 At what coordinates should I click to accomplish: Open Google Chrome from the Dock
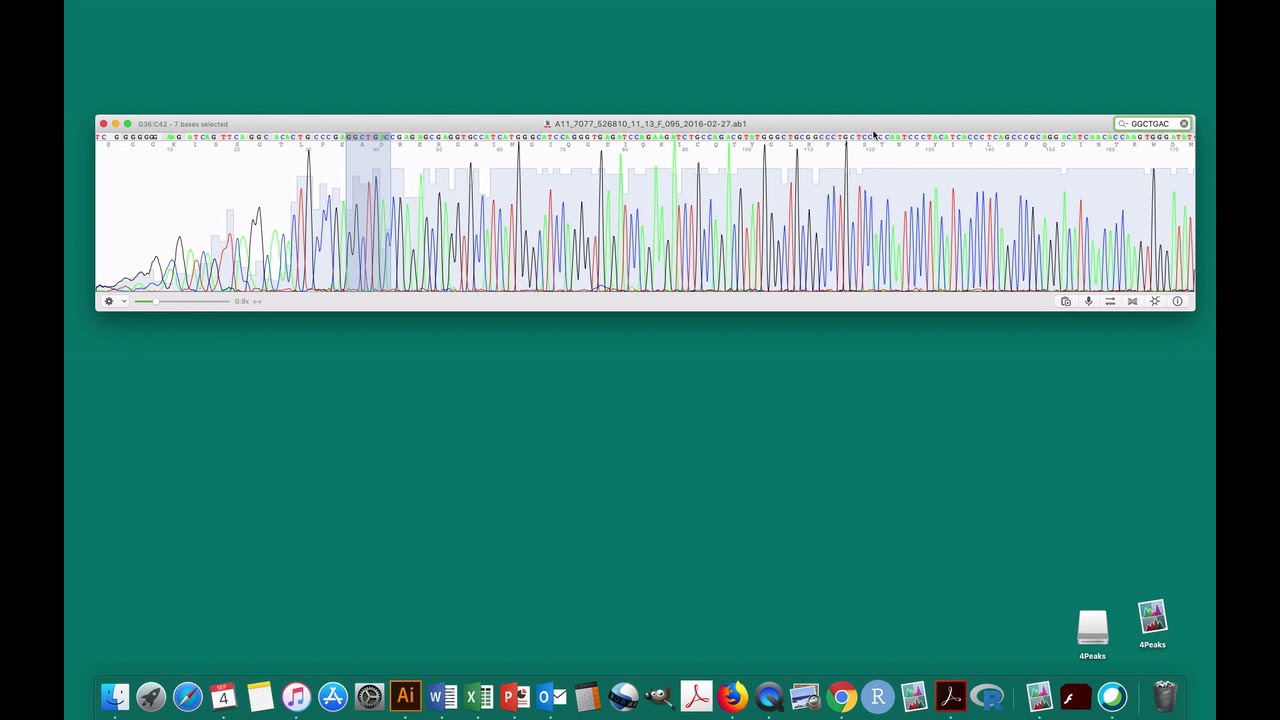[841, 696]
